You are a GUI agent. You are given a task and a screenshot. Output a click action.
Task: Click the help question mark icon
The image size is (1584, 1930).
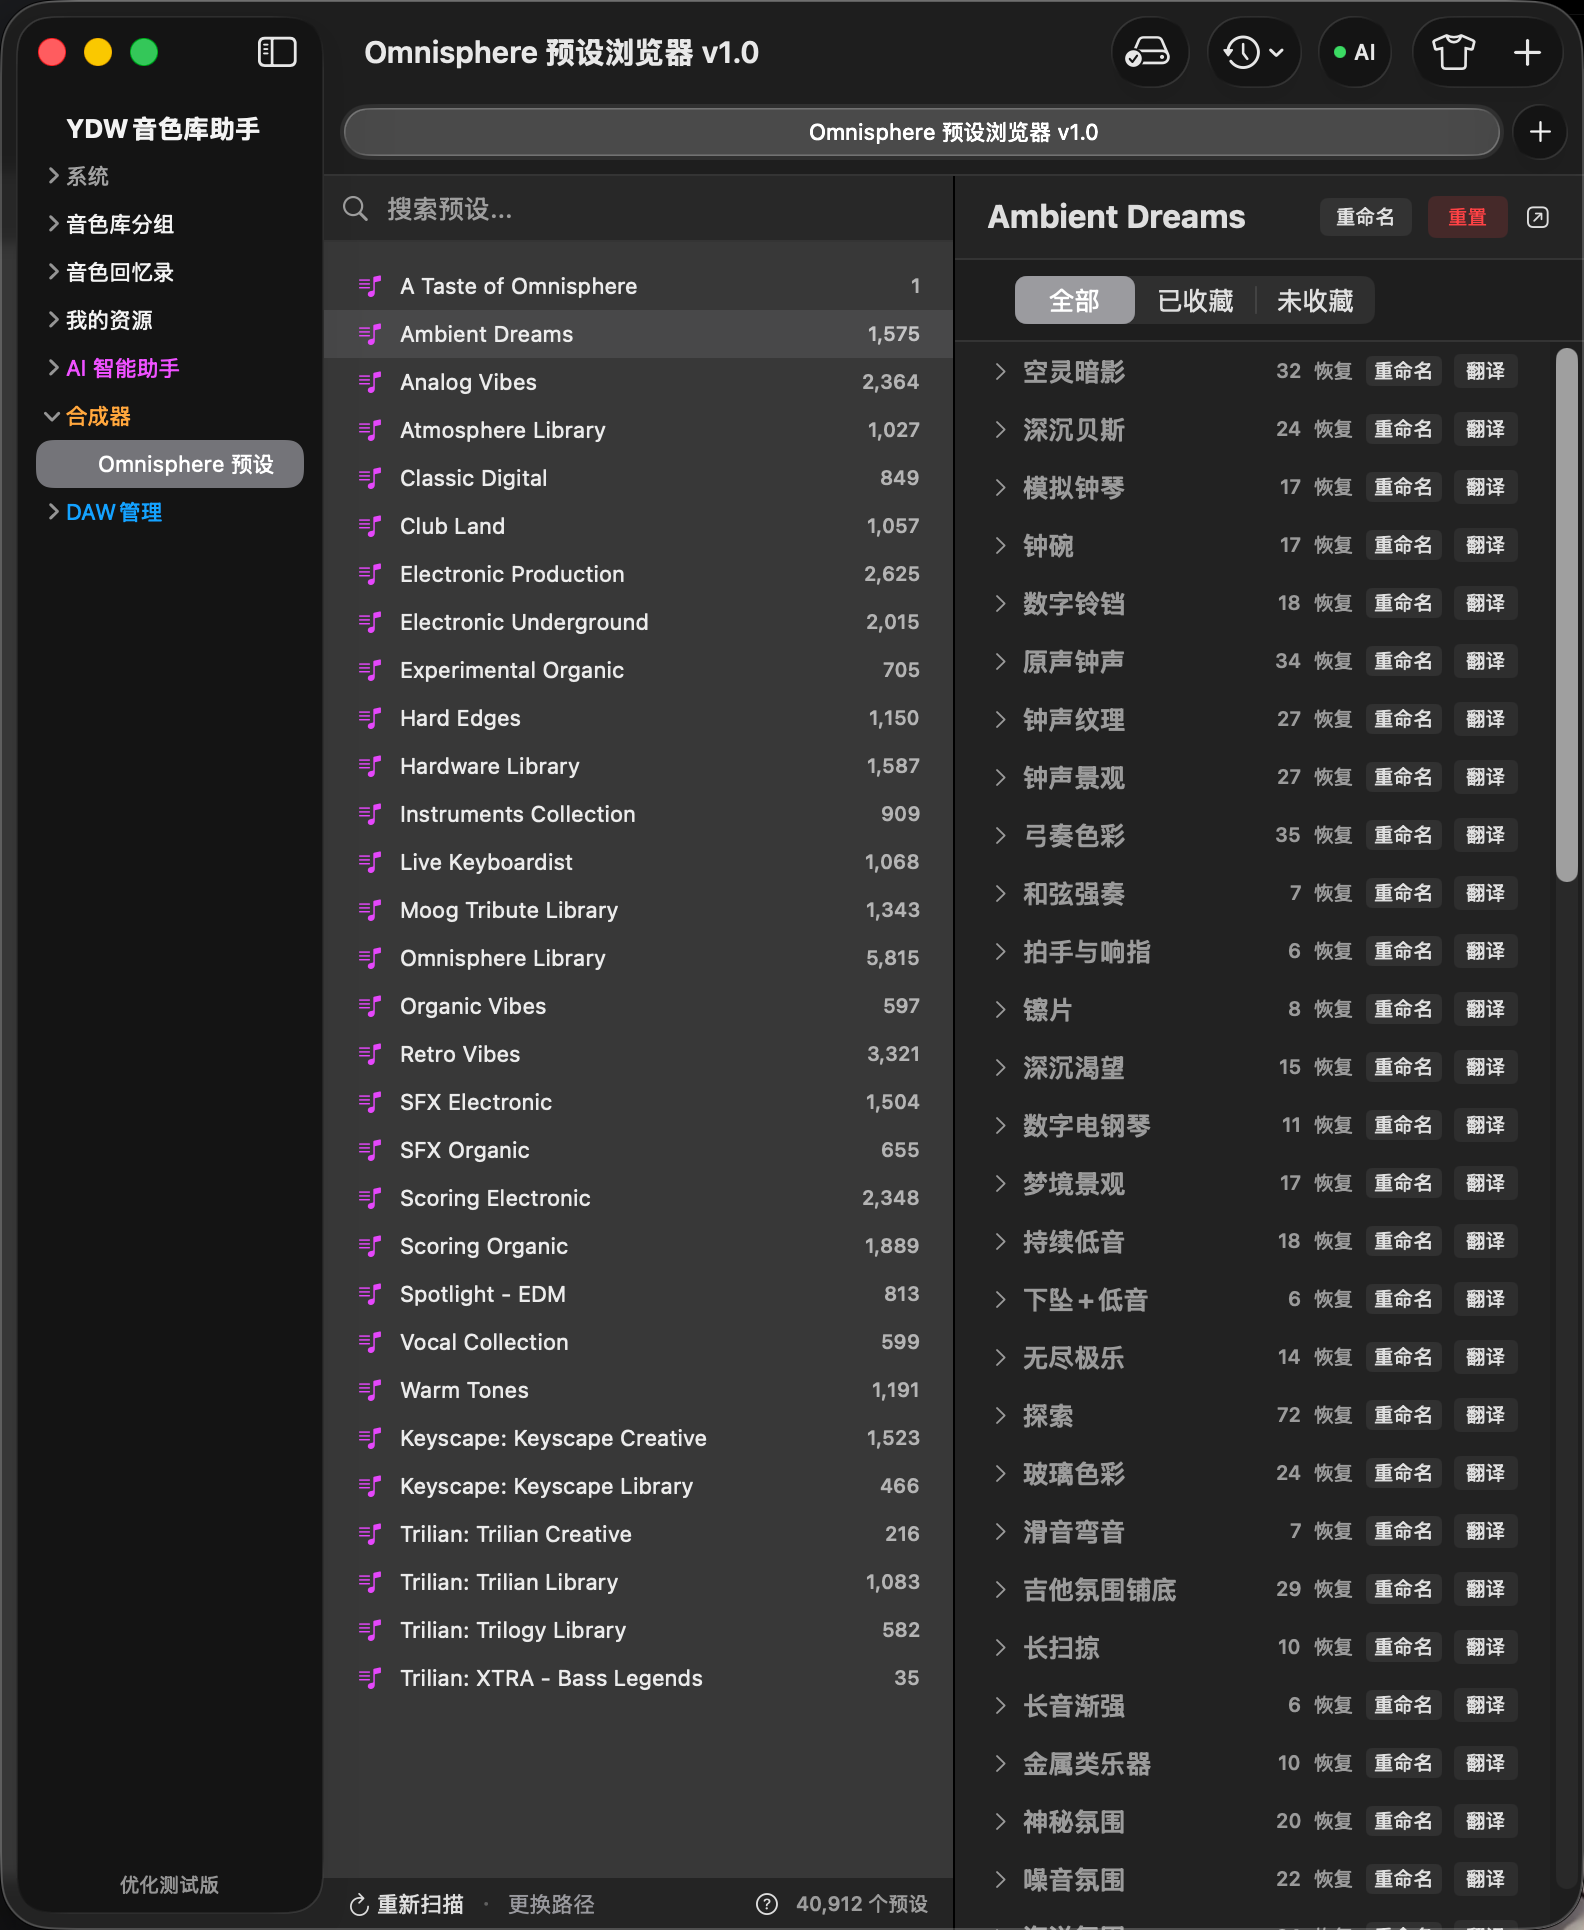767,1904
